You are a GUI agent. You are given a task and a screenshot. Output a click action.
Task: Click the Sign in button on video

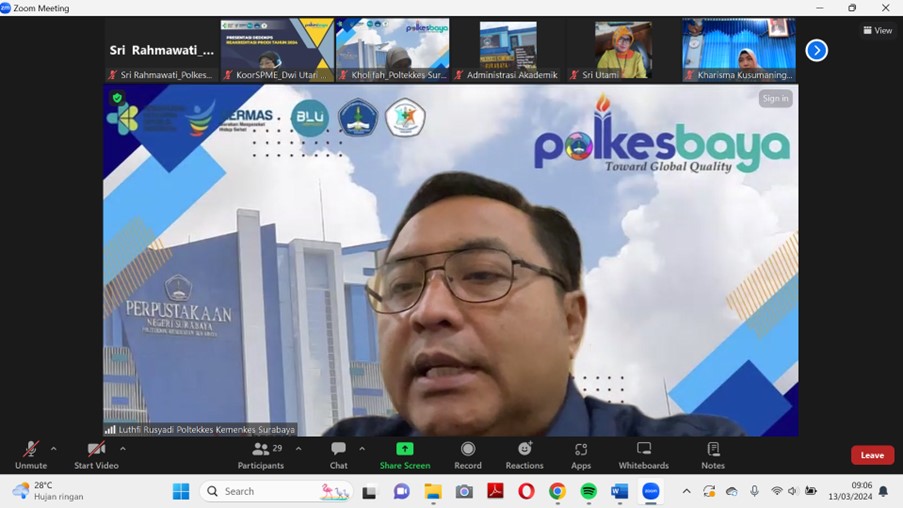coord(775,98)
